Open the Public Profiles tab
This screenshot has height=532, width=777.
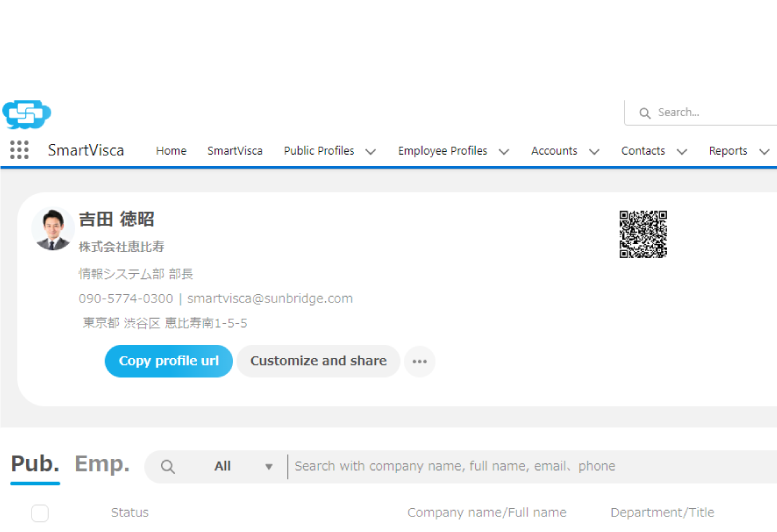pos(319,151)
